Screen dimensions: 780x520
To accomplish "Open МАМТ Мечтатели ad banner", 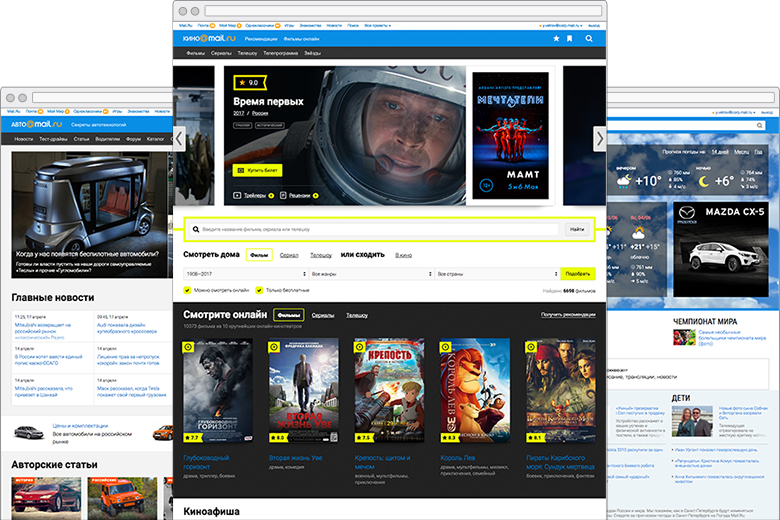I will (x=510, y=135).
